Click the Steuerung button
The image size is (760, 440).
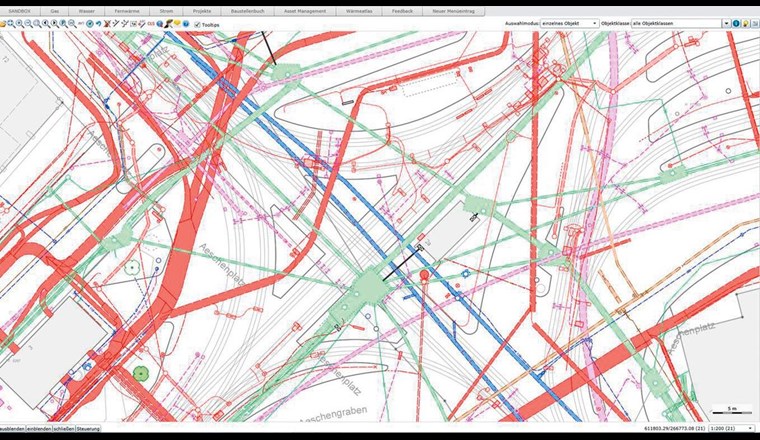[88, 428]
